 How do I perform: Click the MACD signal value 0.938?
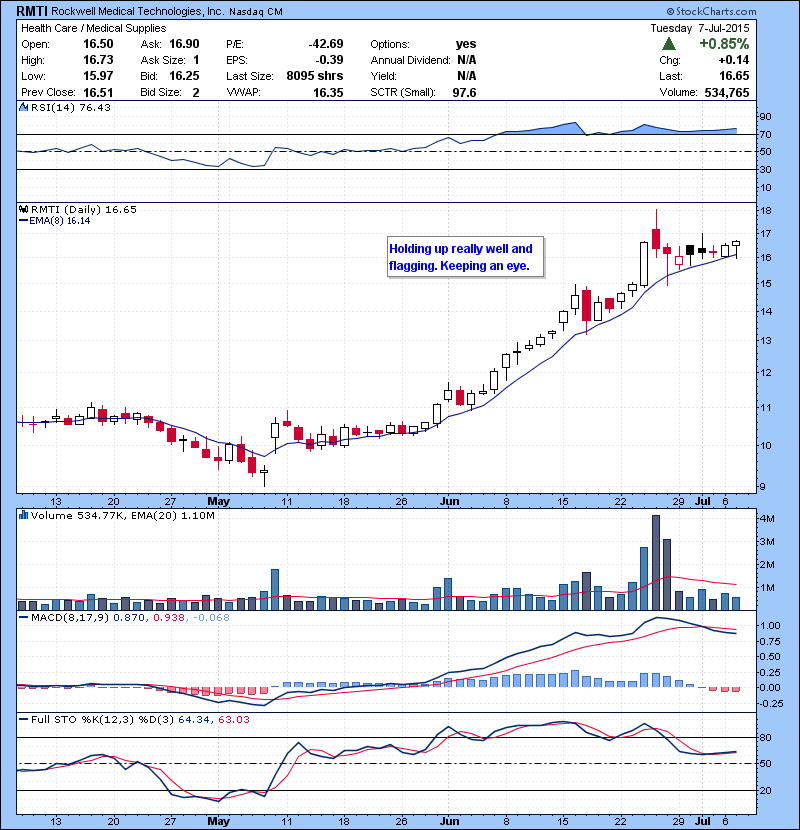pyautogui.click(x=169, y=618)
